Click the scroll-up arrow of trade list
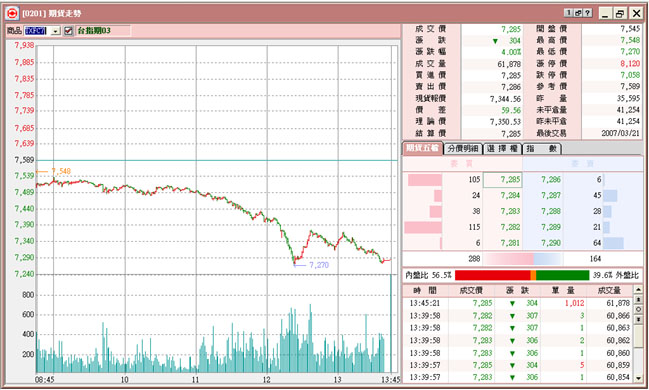The width and height of the screenshot is (649, 390). click(x=638, y=290)
